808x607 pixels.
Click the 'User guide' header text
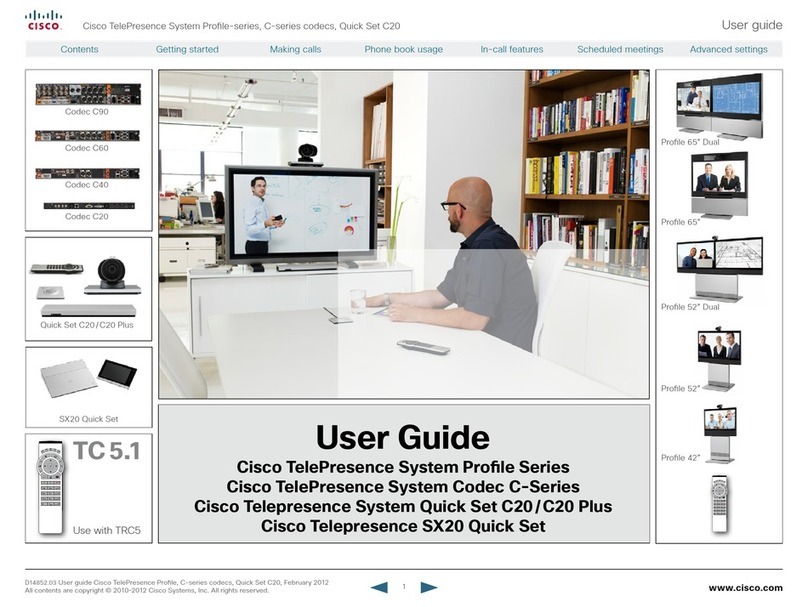(x=752, y=25)
